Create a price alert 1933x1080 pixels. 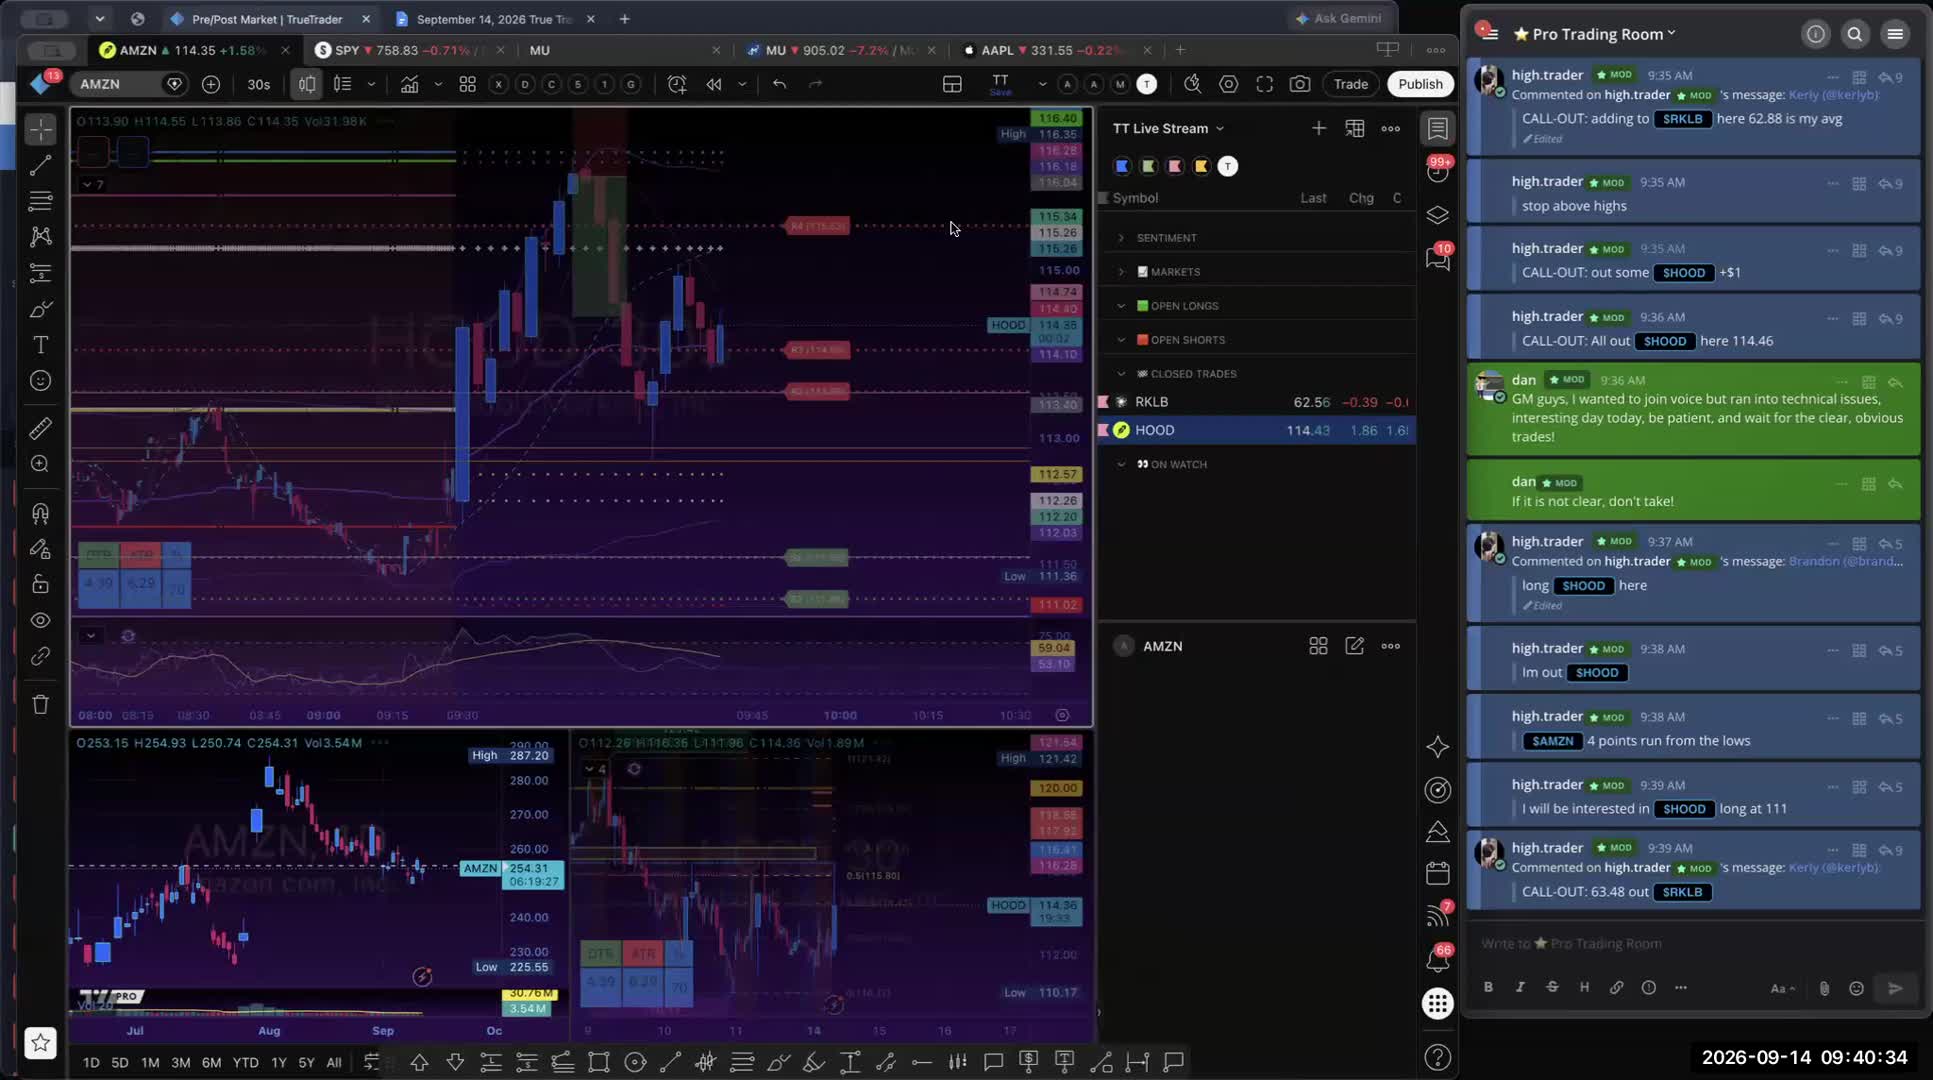click(x=677, y=84)
